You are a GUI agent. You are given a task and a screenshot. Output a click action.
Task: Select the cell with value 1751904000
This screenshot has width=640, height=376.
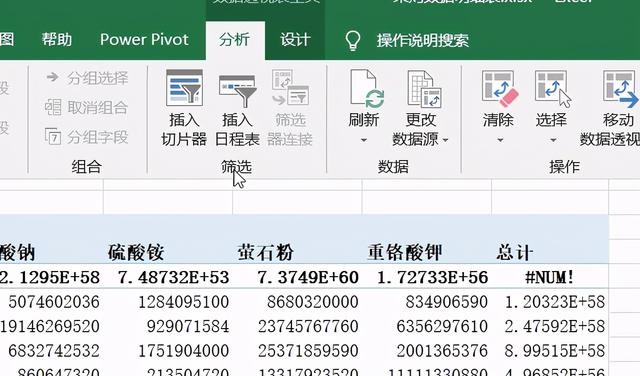coord(168,351)
